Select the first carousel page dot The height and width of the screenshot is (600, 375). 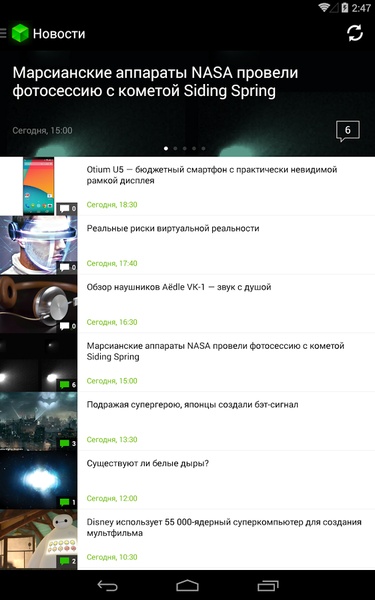click(x=166, y=148)
